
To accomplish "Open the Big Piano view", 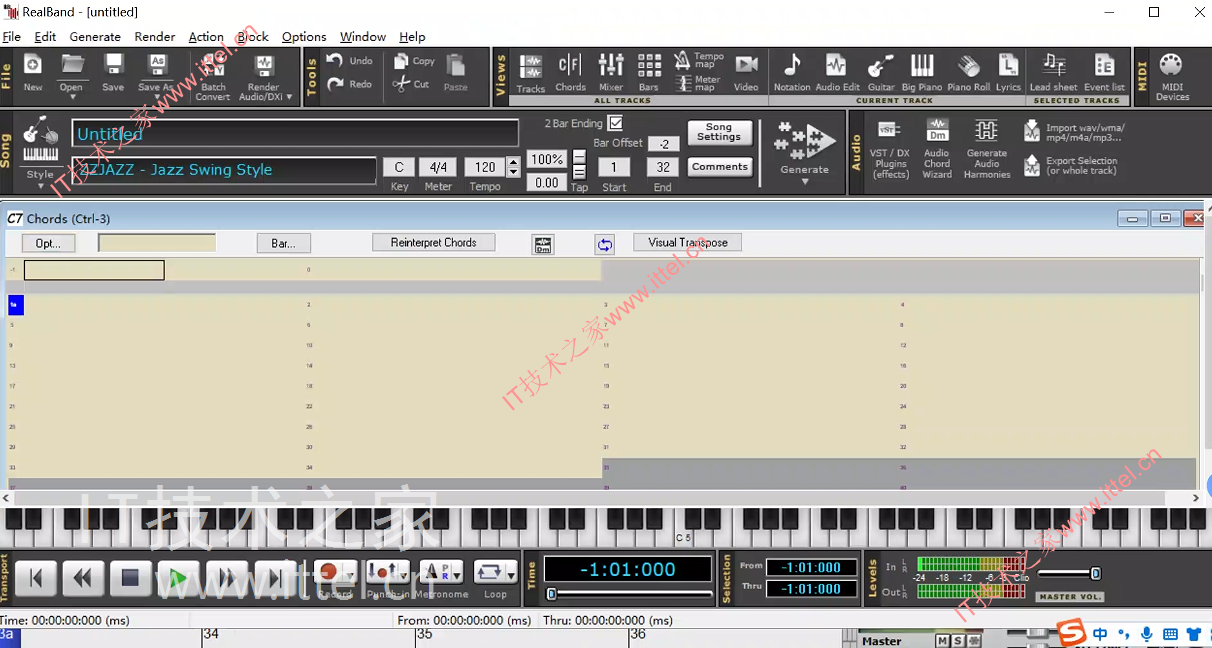I will click(922, 73).
